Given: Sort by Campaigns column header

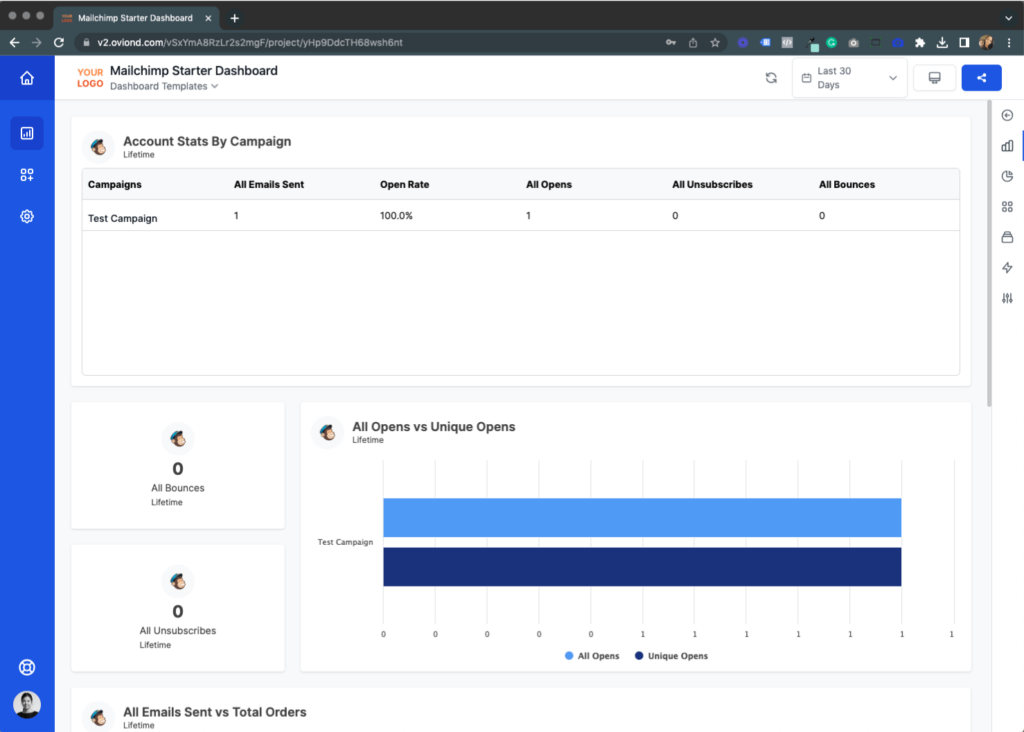Looking at the screenshot, I should [115, 184].
